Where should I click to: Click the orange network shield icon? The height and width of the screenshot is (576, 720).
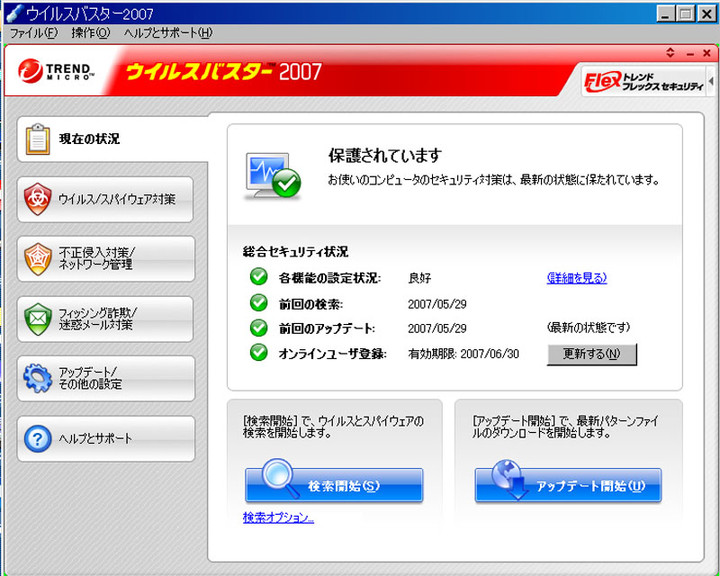38,259
